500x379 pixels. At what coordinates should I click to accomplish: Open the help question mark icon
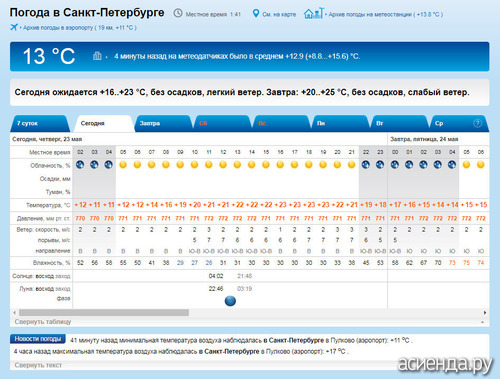tap(477, 123)
